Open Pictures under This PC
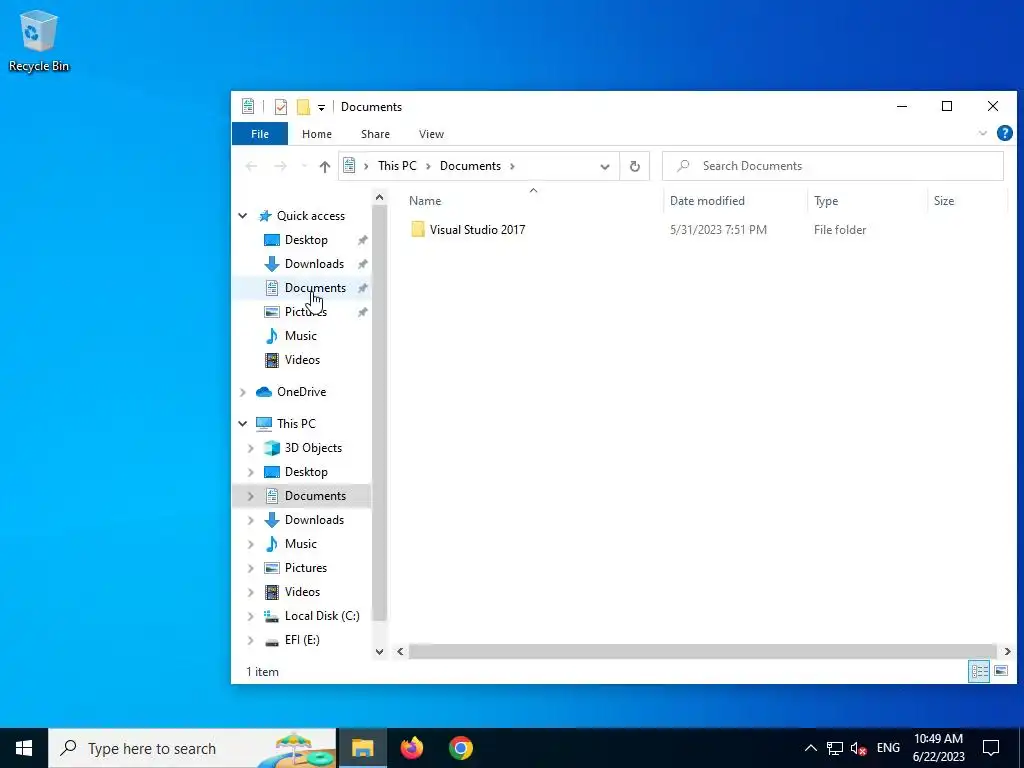Screen dimensions: 1024x768 (x=306, y=568)
